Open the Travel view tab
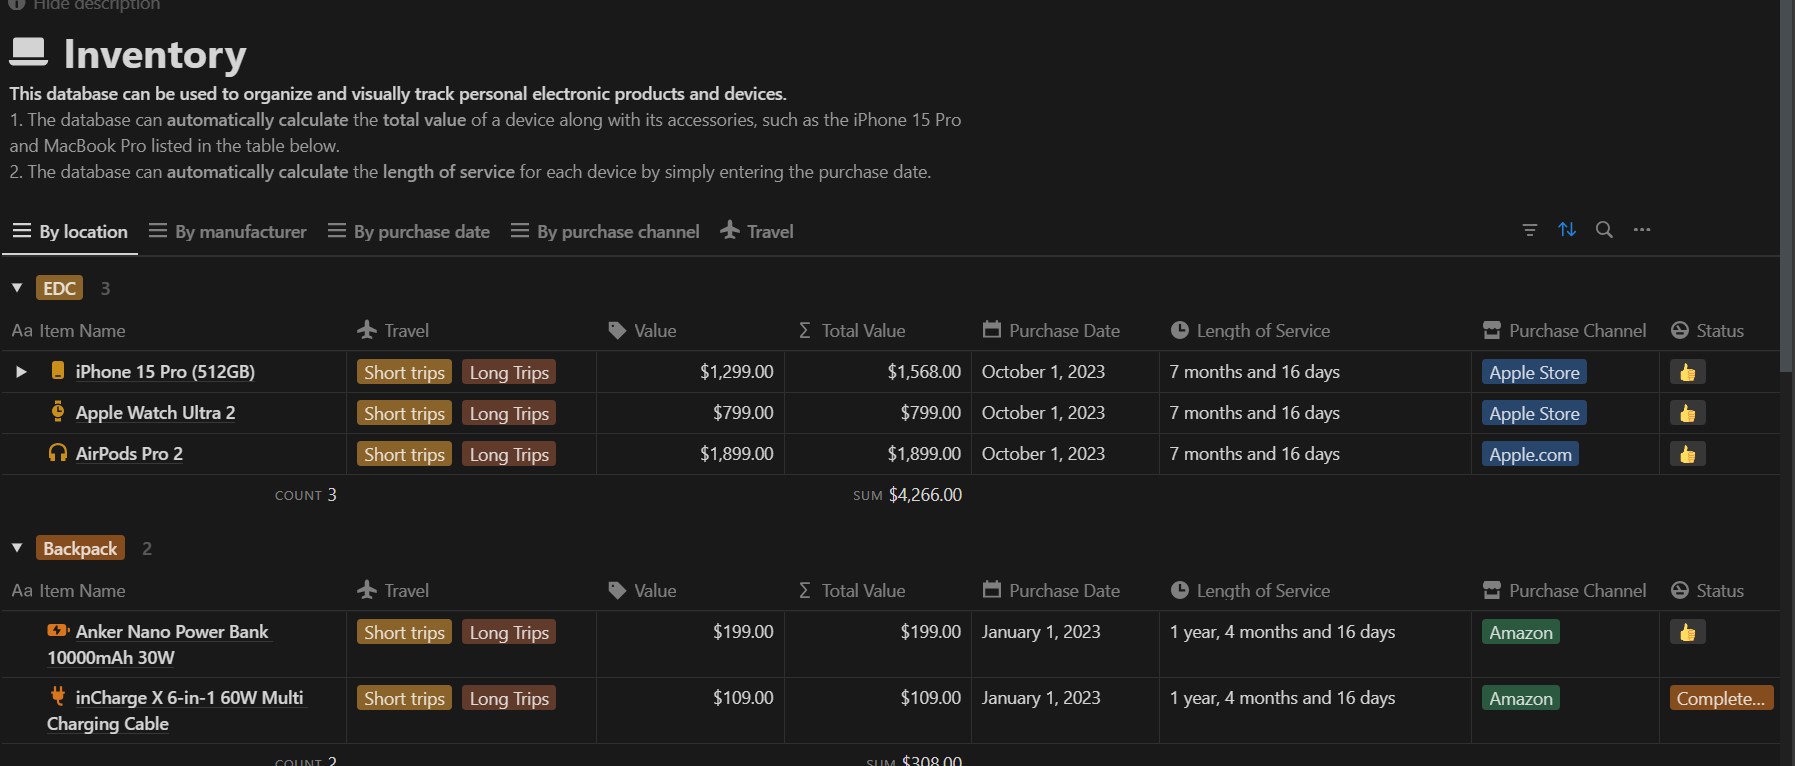1795x766 pixels. coord(757,231)
